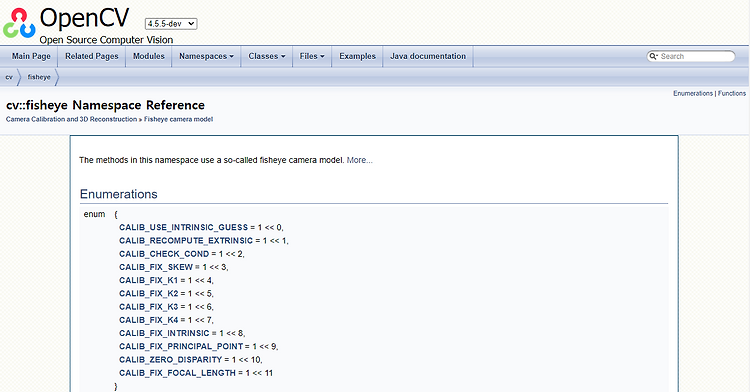
Task: Open CALIB_FIX_K4 enum link
Action: coord(148,320)
